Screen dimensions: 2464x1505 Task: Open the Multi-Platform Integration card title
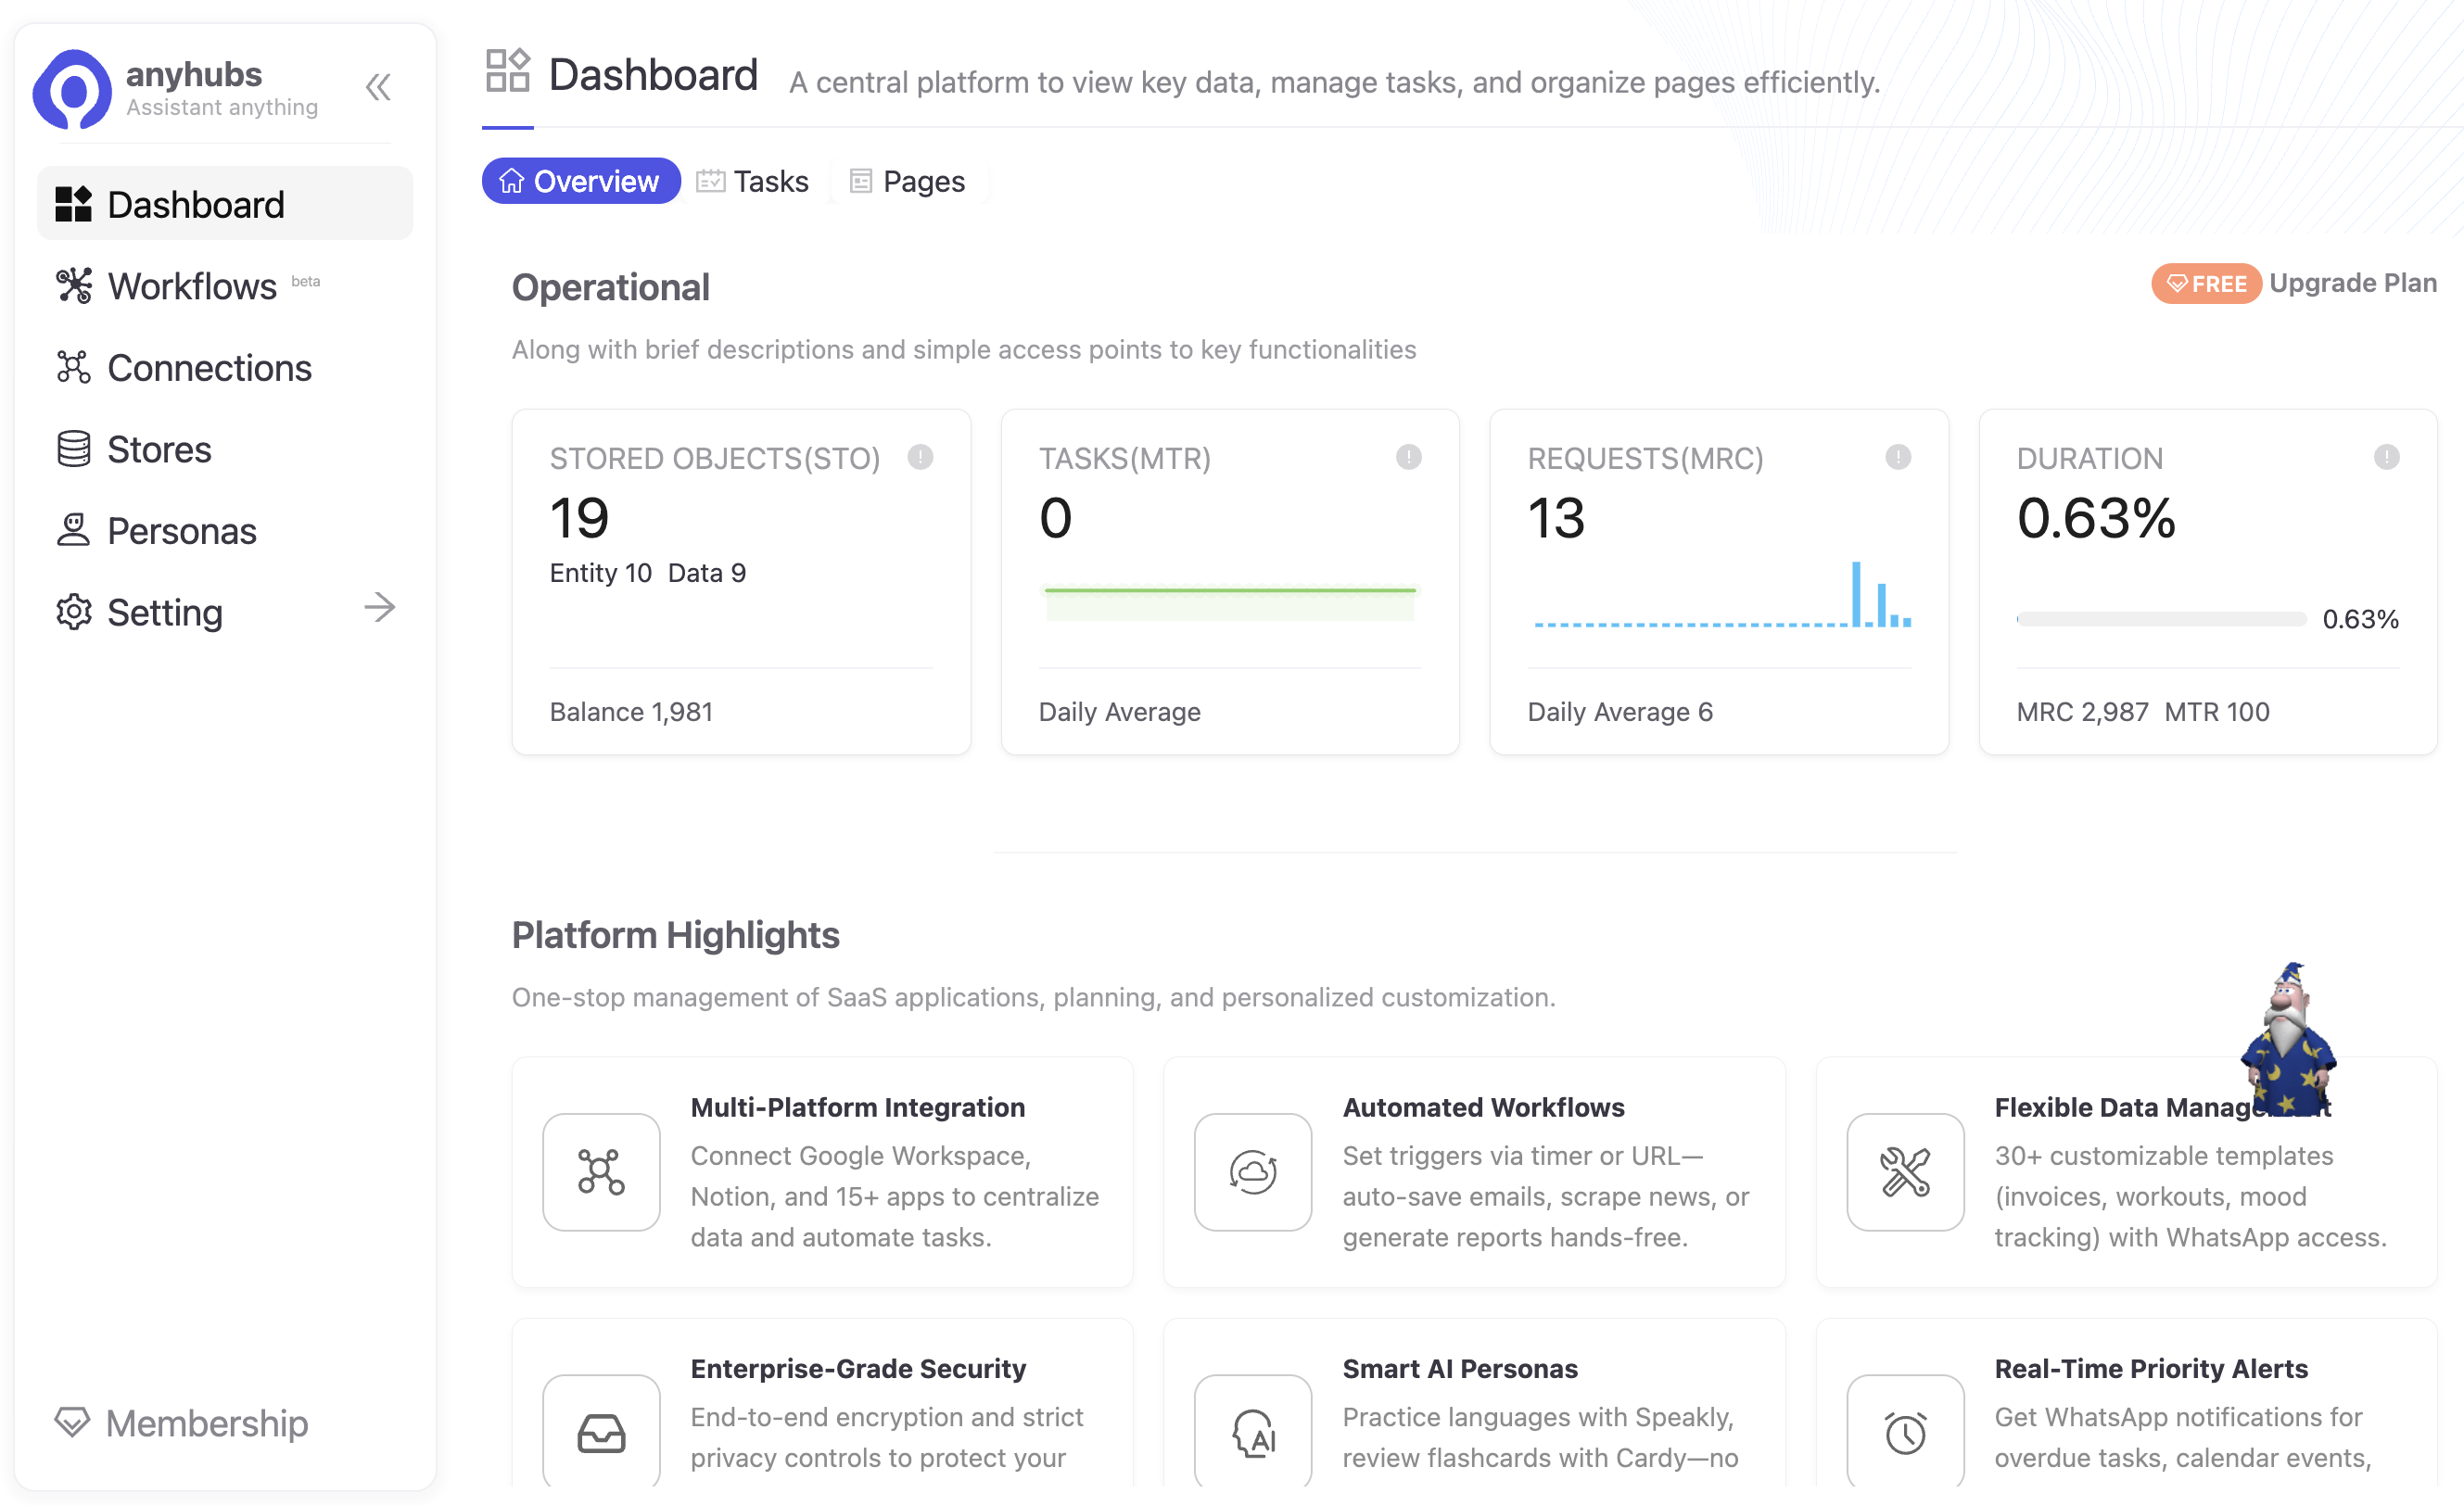858,1108
